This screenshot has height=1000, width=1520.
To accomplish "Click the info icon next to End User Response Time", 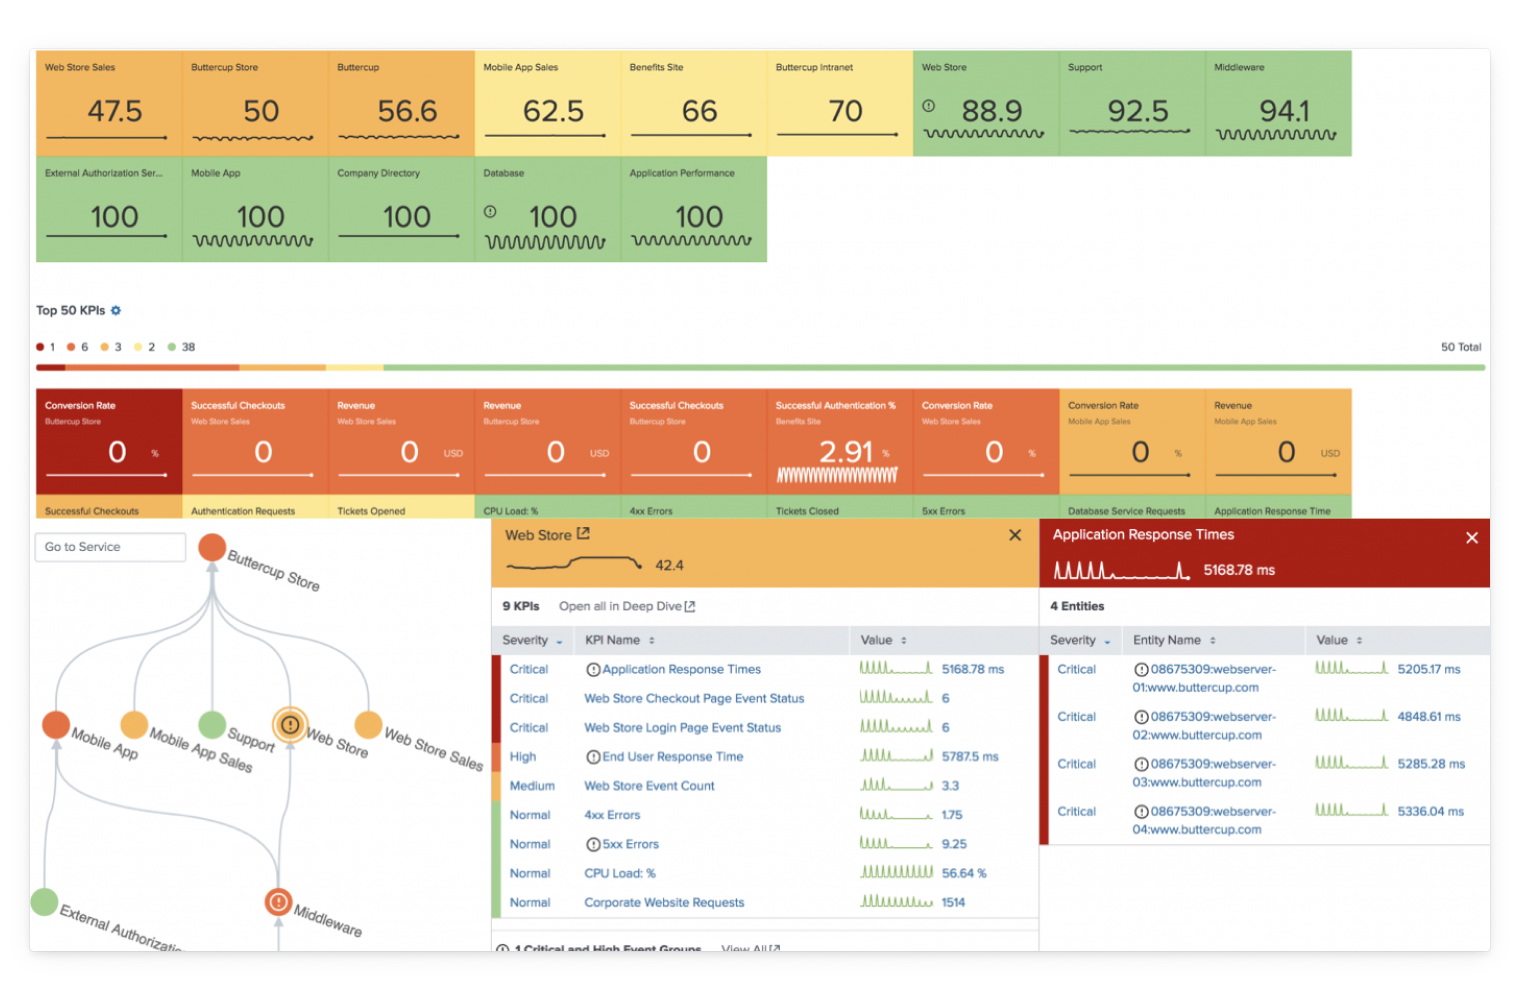I will pyautogui.click(x=592, y=757).
